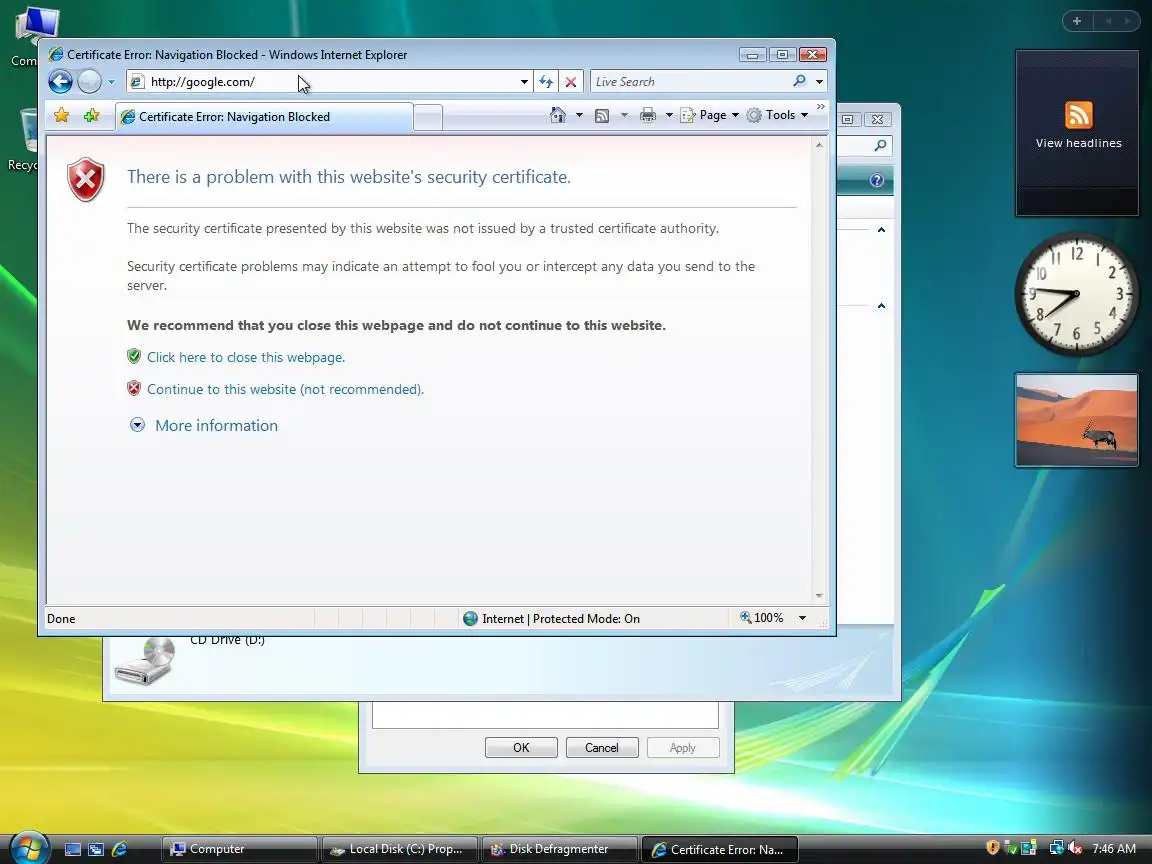Viewport: 1152px width, 864px height.
Task: Click the Add to Favorites icon
Action: click(x=91, y=115)
